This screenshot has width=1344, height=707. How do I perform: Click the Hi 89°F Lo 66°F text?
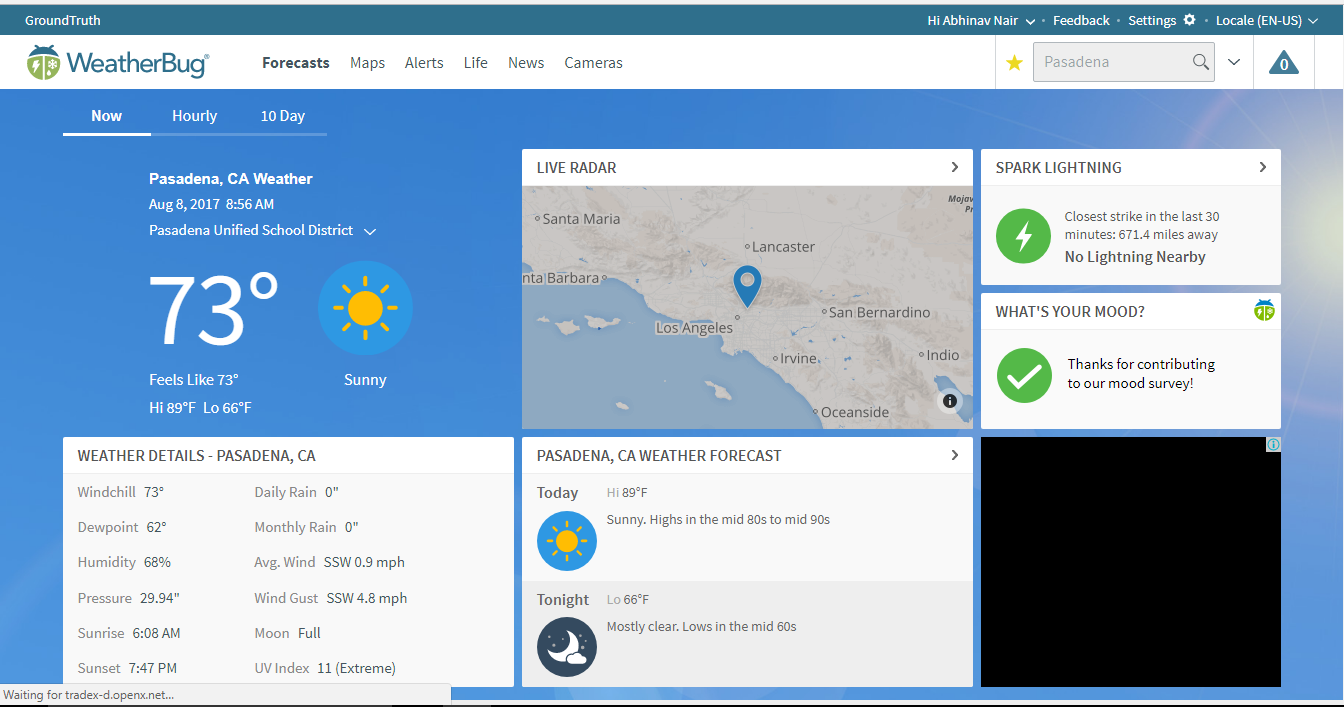[x=200, y=408]
